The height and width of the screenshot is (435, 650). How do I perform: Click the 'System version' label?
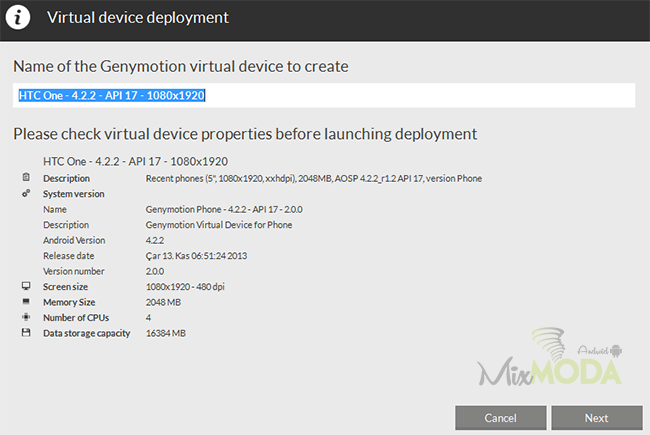point(74,194)
